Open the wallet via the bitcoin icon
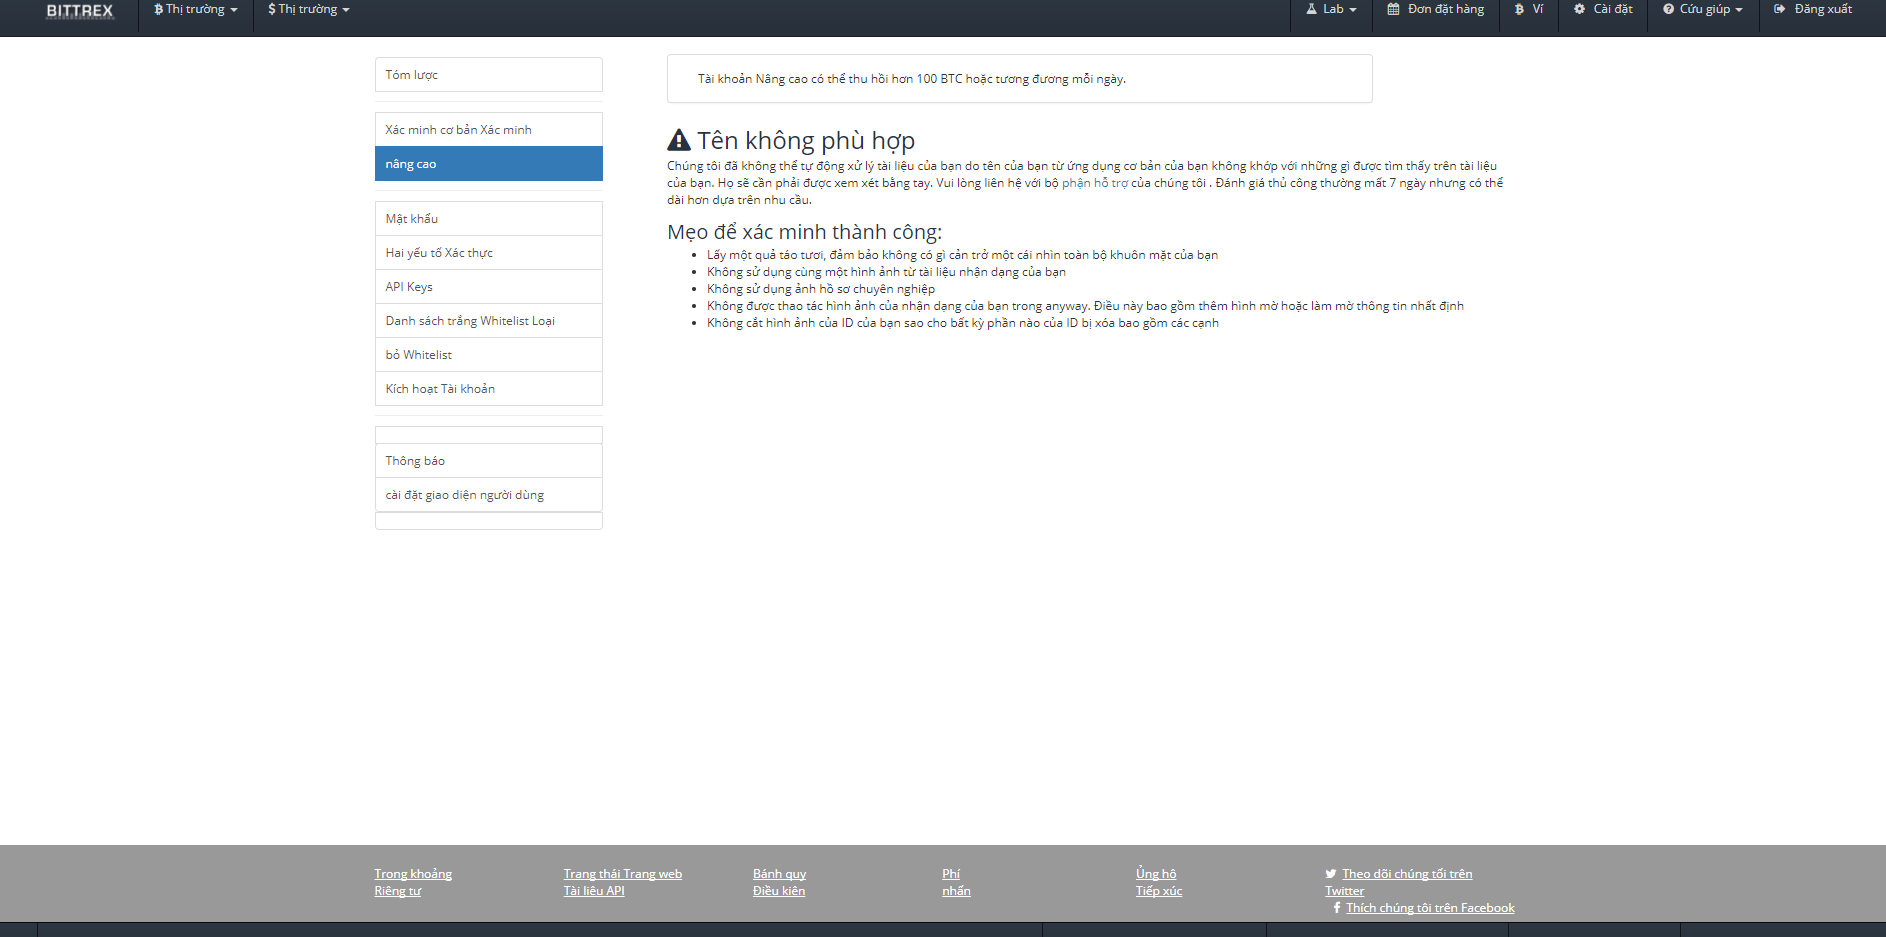The height and width of the screenshot is (937, 1886). 1519,9
